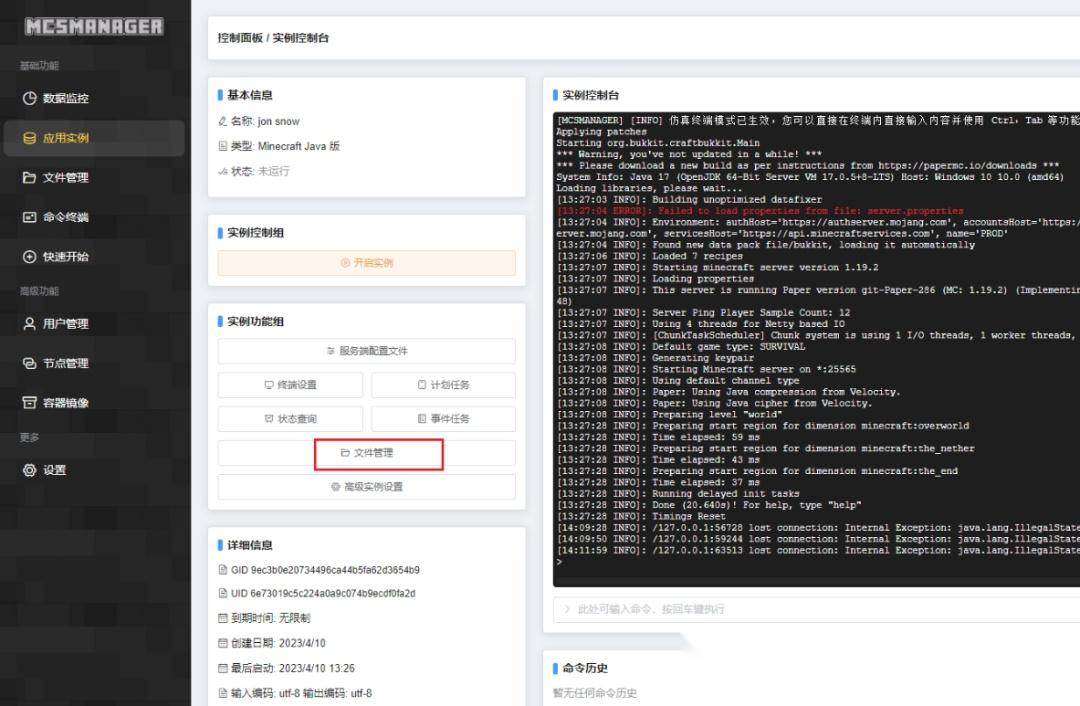Click the MCSMANAGER logo
Viewport: 1080px width, 706px height.
[94, 27]
